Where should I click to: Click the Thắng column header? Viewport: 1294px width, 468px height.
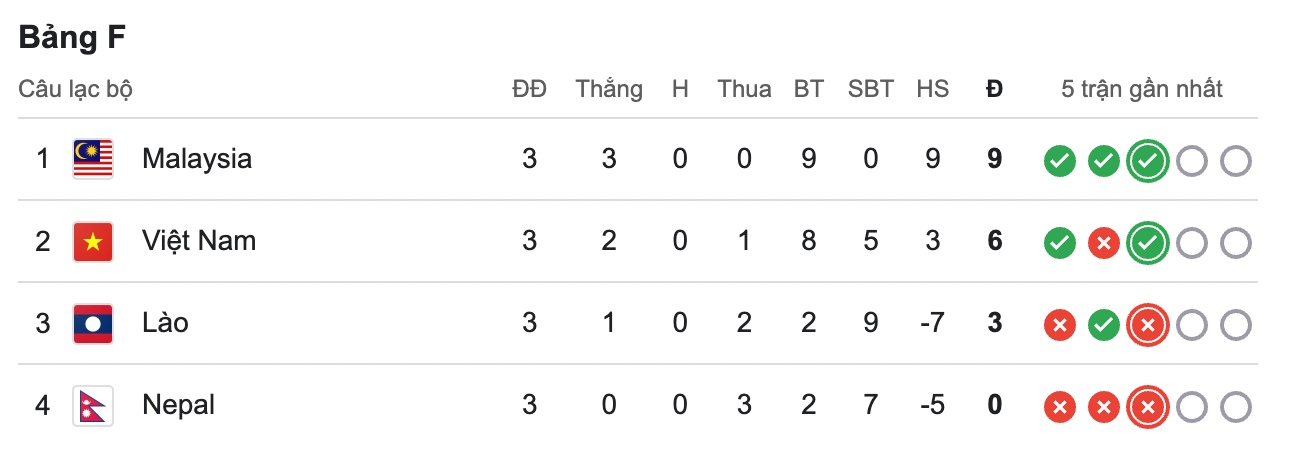click(x=608, y=89)
